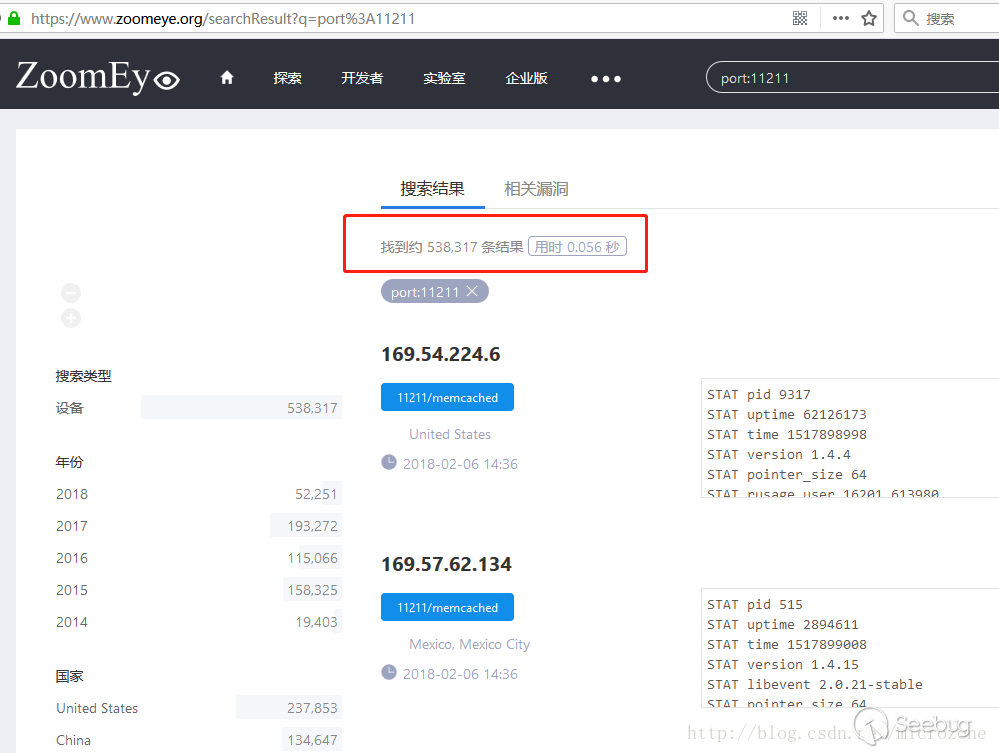Open the 探索 menu item
Screen dimensions: 999x753
(x=287, y=78)
